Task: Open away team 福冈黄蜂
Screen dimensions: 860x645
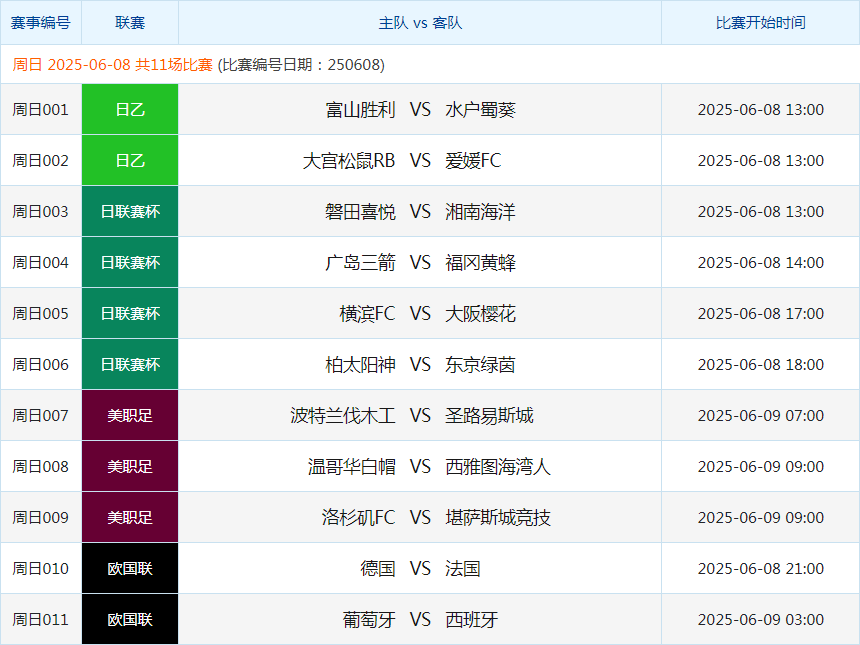Action: tap(480, 263)
